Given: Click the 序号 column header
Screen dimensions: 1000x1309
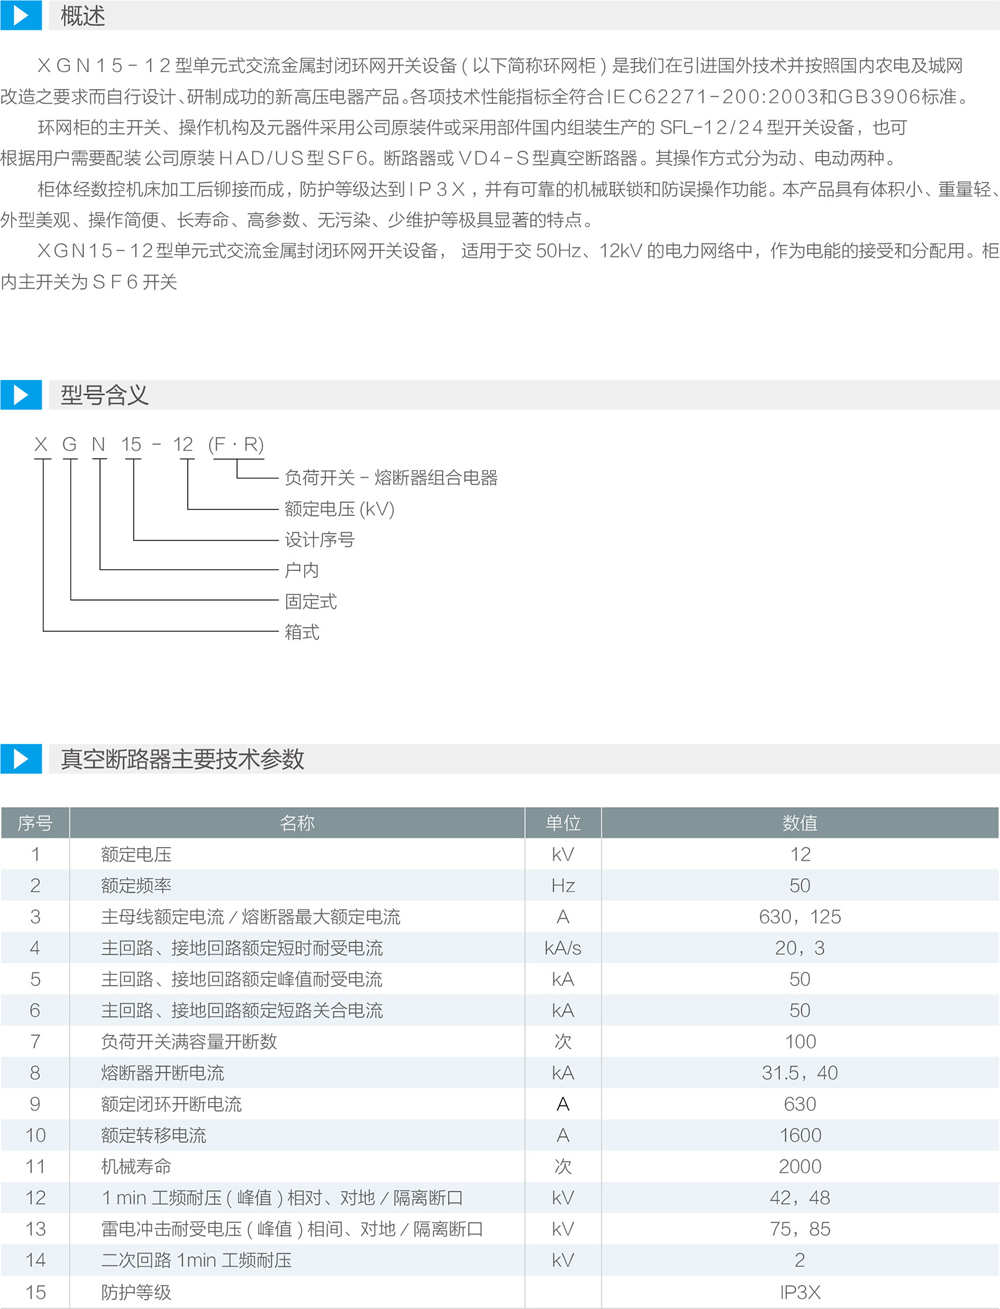Looking at the screenshot, I should click(35, 823).
